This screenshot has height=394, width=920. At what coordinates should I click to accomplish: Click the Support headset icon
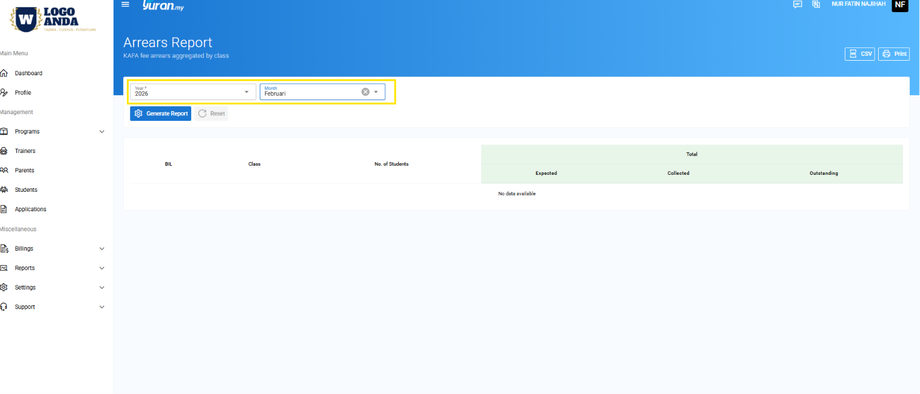[x=4, y=307]
